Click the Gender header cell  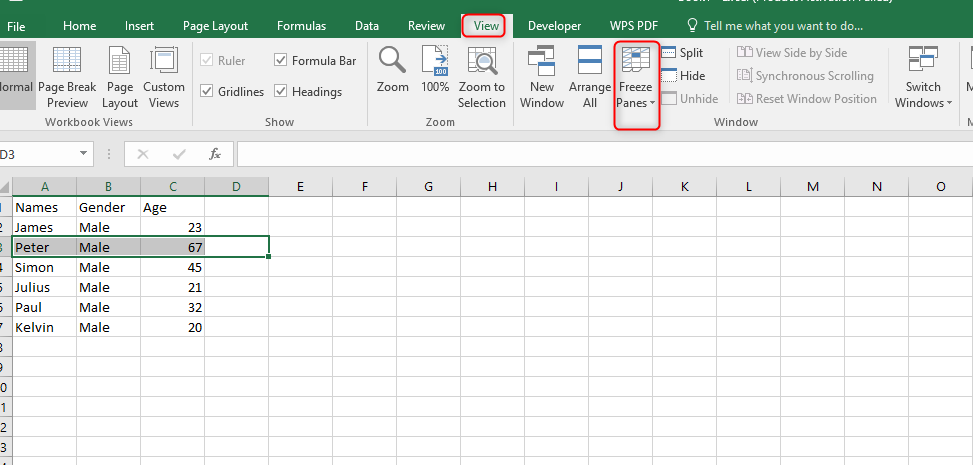(x=109, y=207)
